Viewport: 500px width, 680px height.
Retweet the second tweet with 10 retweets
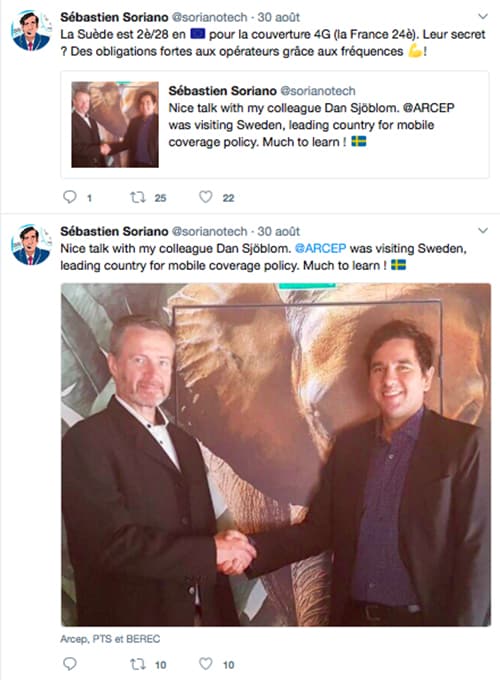(138, 664)
